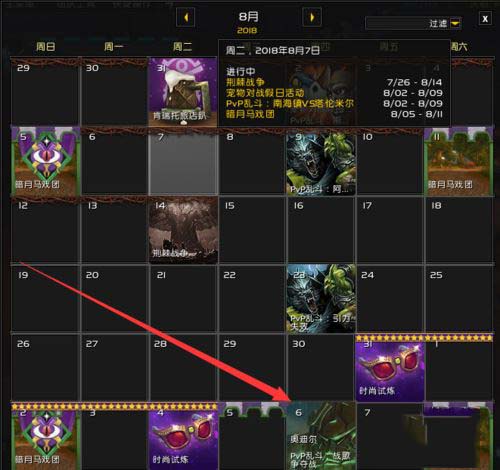The image size is (500, 470).
Task: Go to the next month arrow
Action: pyautogui.click(x=312, y=17)
